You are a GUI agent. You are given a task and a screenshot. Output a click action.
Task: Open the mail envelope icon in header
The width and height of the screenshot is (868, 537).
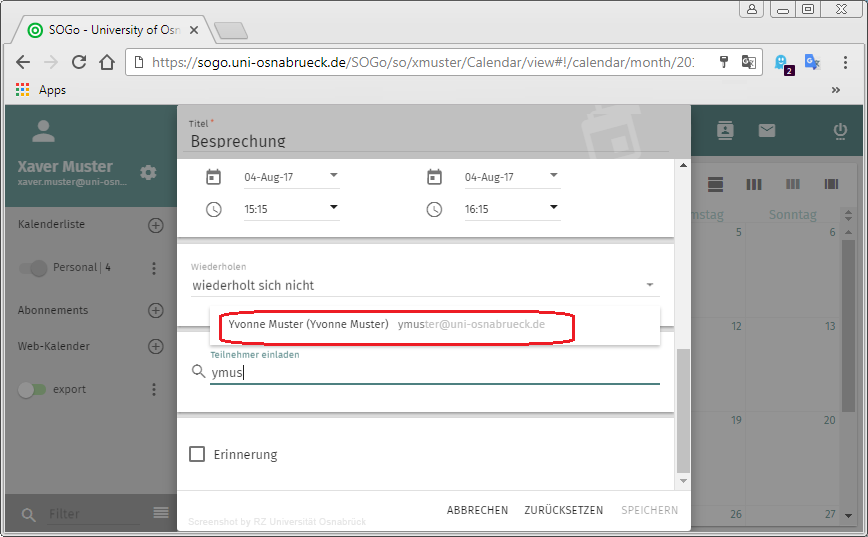(x=767, y=130)
